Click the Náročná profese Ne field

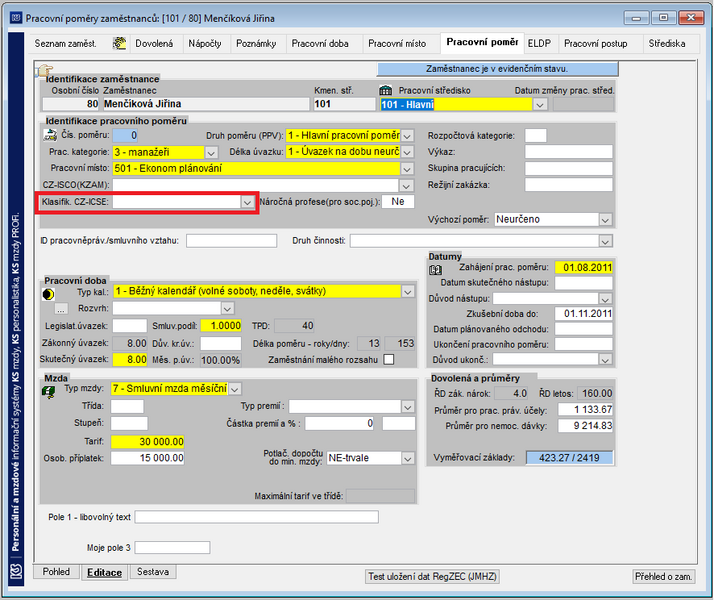tap(398, 202)
